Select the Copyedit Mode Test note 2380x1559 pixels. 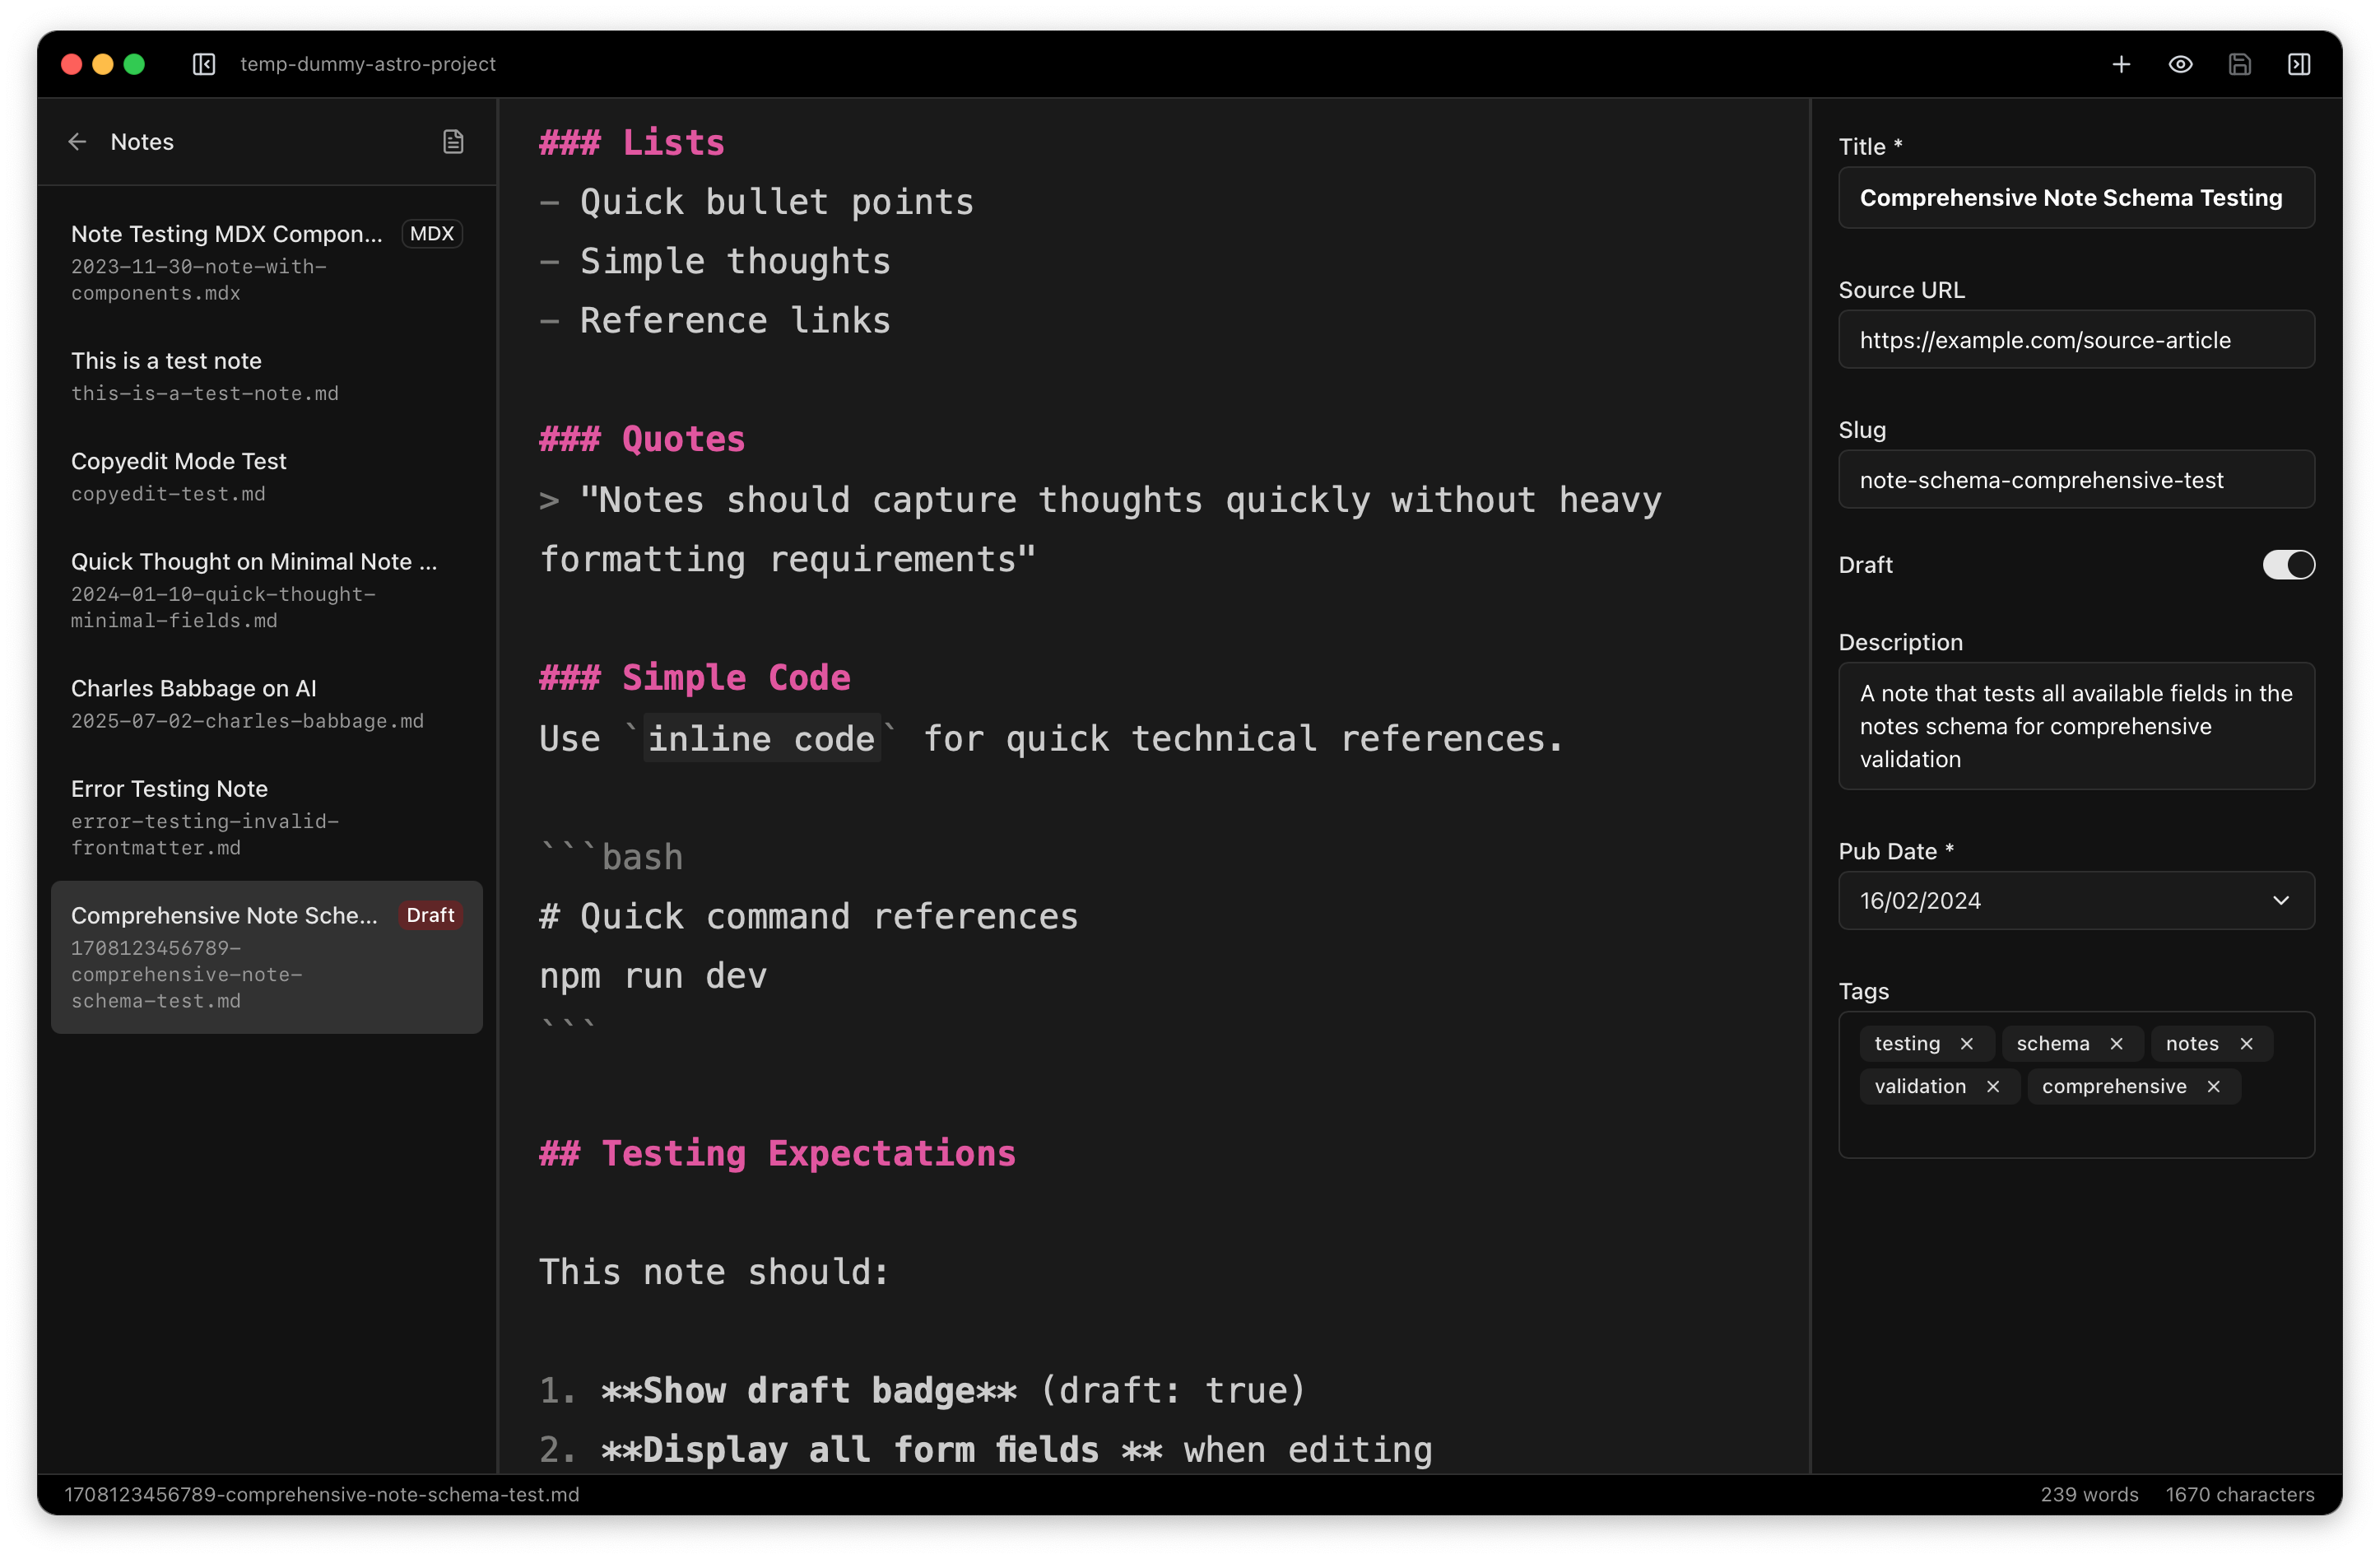pos(266,476)
